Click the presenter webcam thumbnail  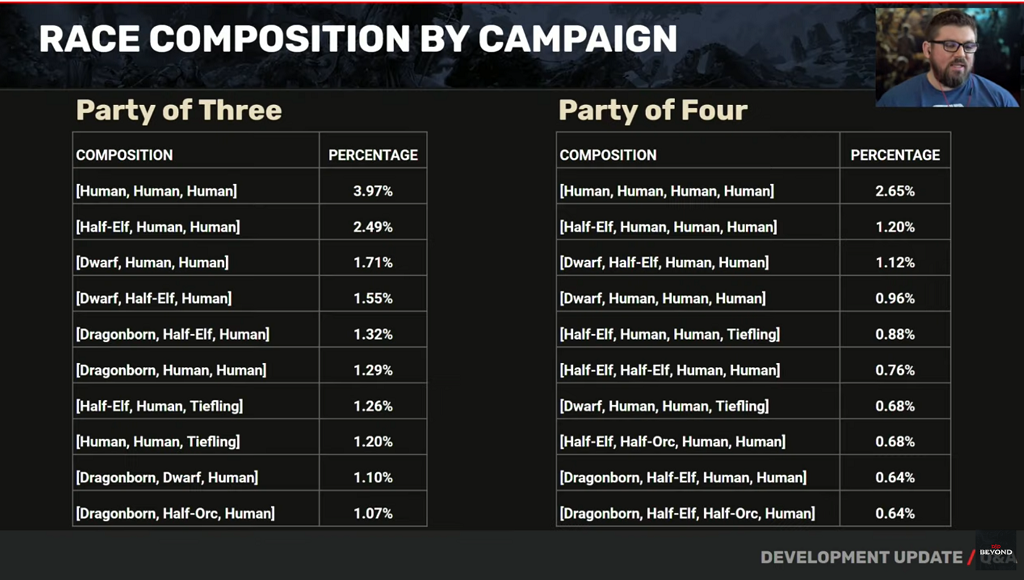948,57
